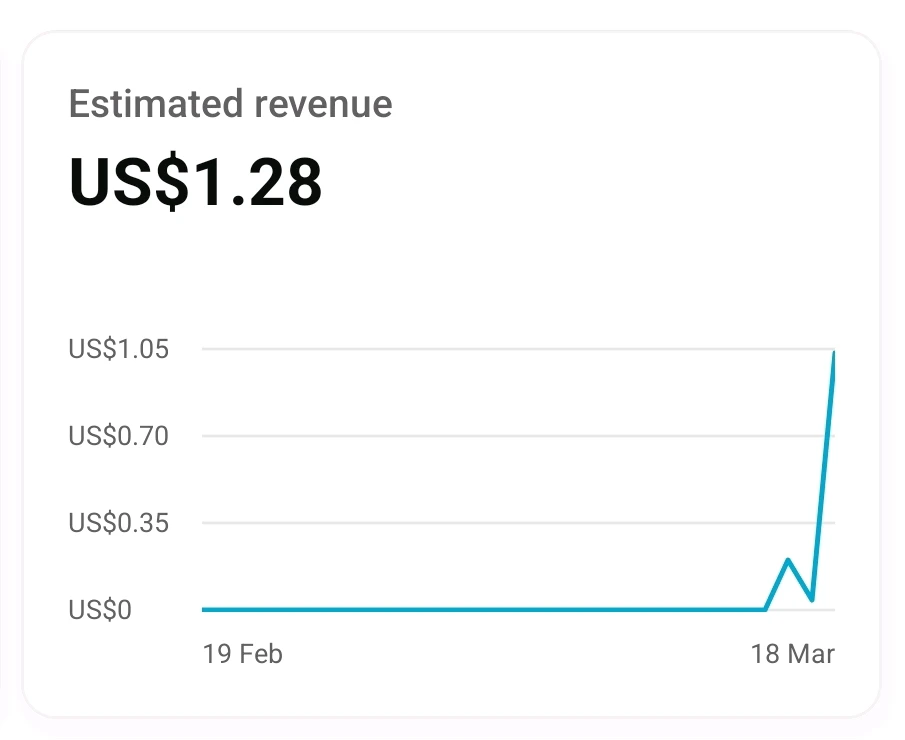Select the US$1.05 y-axis label
Image resolution: width=905 pixels, height=740 pixels.
click(x=118, y=349)
